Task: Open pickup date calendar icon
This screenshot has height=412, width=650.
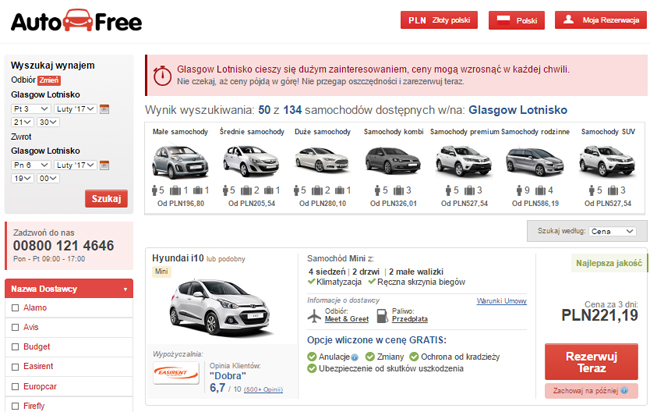Action: click(104, 109)
